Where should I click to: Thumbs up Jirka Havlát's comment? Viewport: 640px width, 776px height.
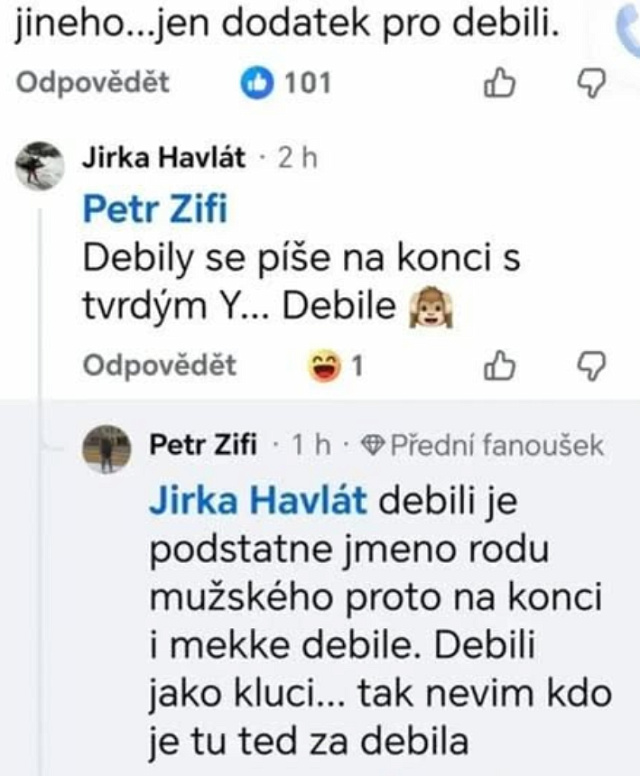[498, 367]
